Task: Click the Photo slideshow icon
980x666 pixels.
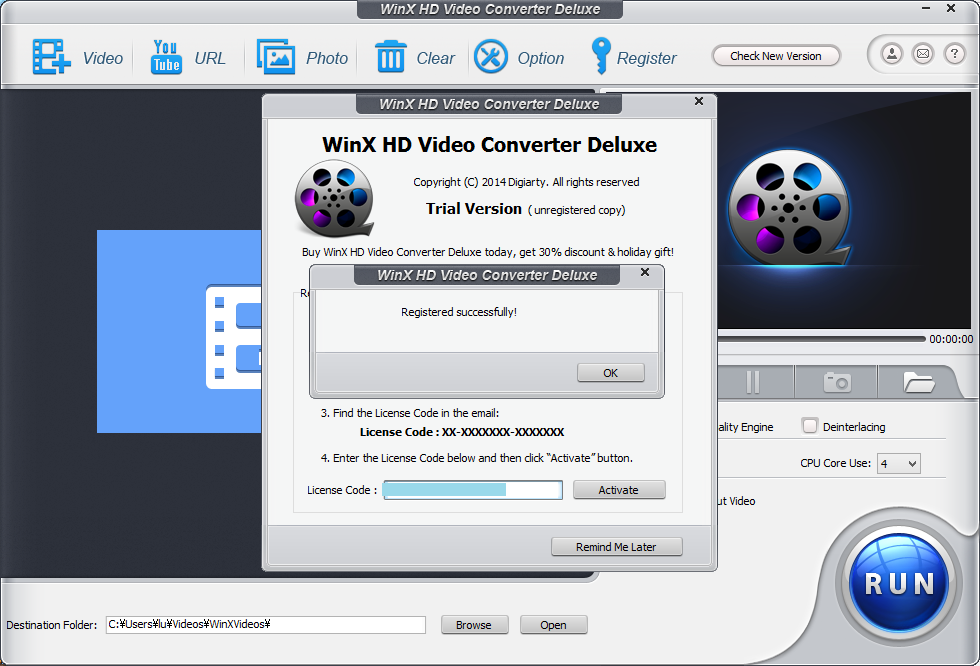Action: pyautogui.click(x=276, y=57)
